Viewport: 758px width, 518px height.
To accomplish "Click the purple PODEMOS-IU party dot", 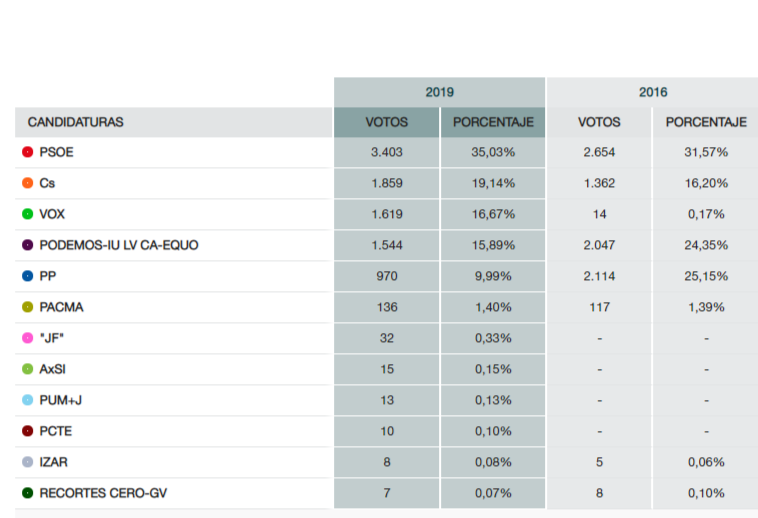I will pyautogui.click(x=27, y=245).
